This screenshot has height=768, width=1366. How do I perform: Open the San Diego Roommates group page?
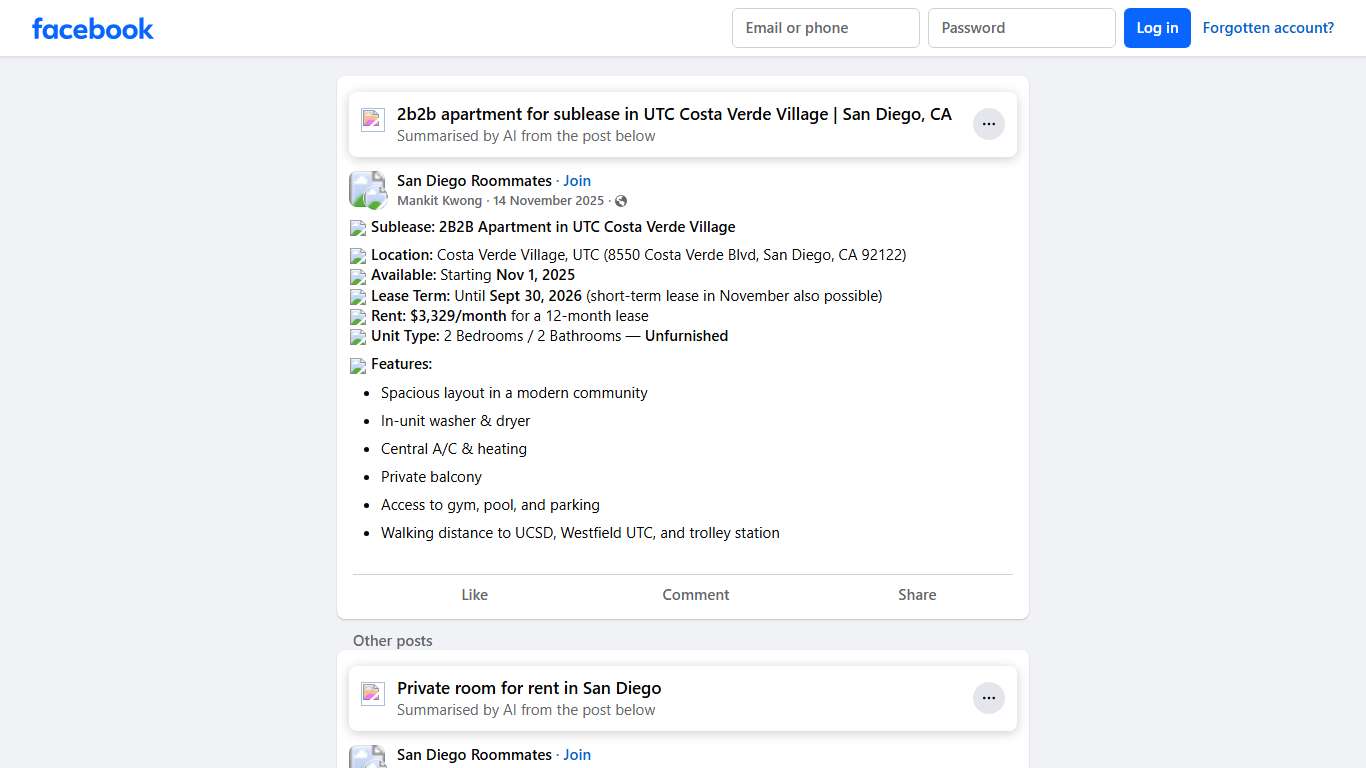click(x=474, y=180)
